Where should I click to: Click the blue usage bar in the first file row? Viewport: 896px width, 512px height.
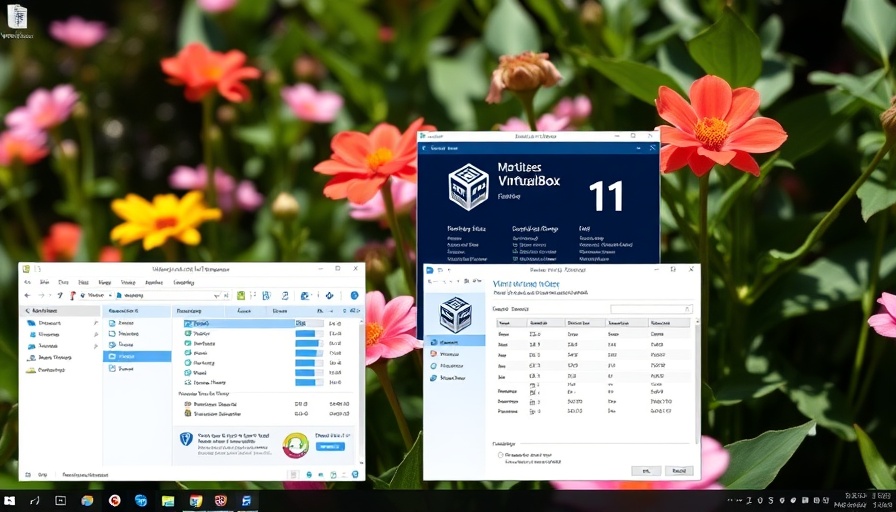point(307,324)
